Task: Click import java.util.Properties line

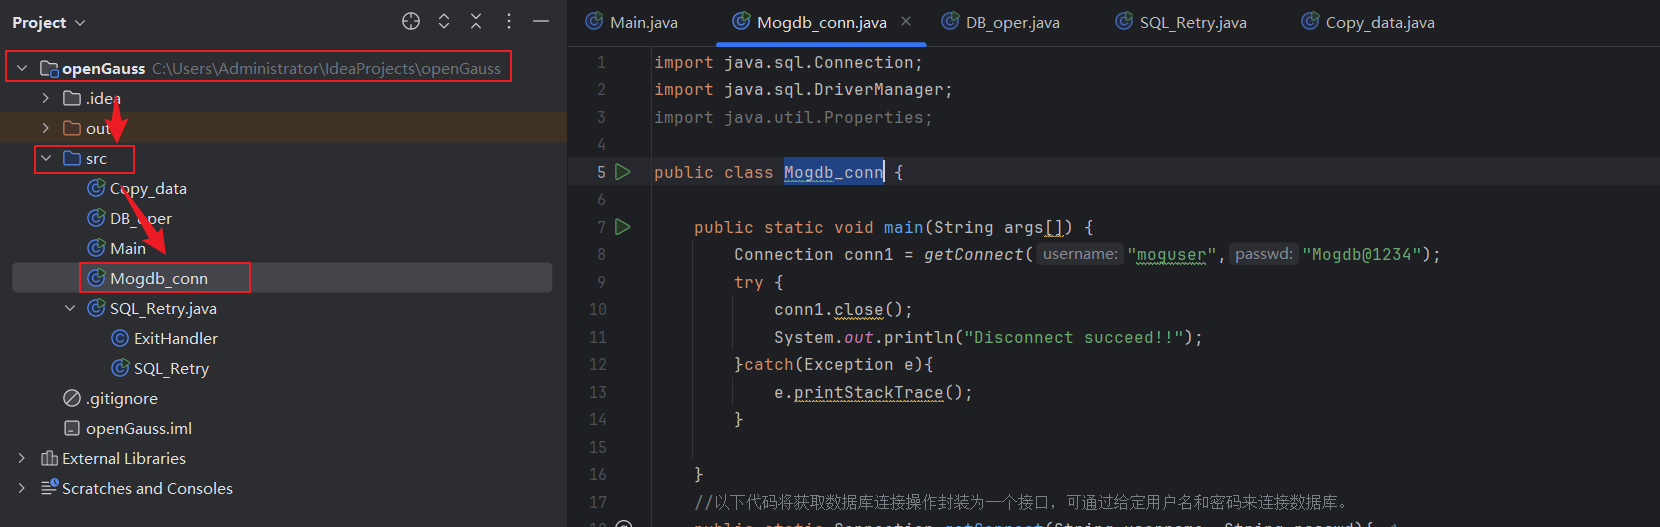Action: (x=793, y=117)
